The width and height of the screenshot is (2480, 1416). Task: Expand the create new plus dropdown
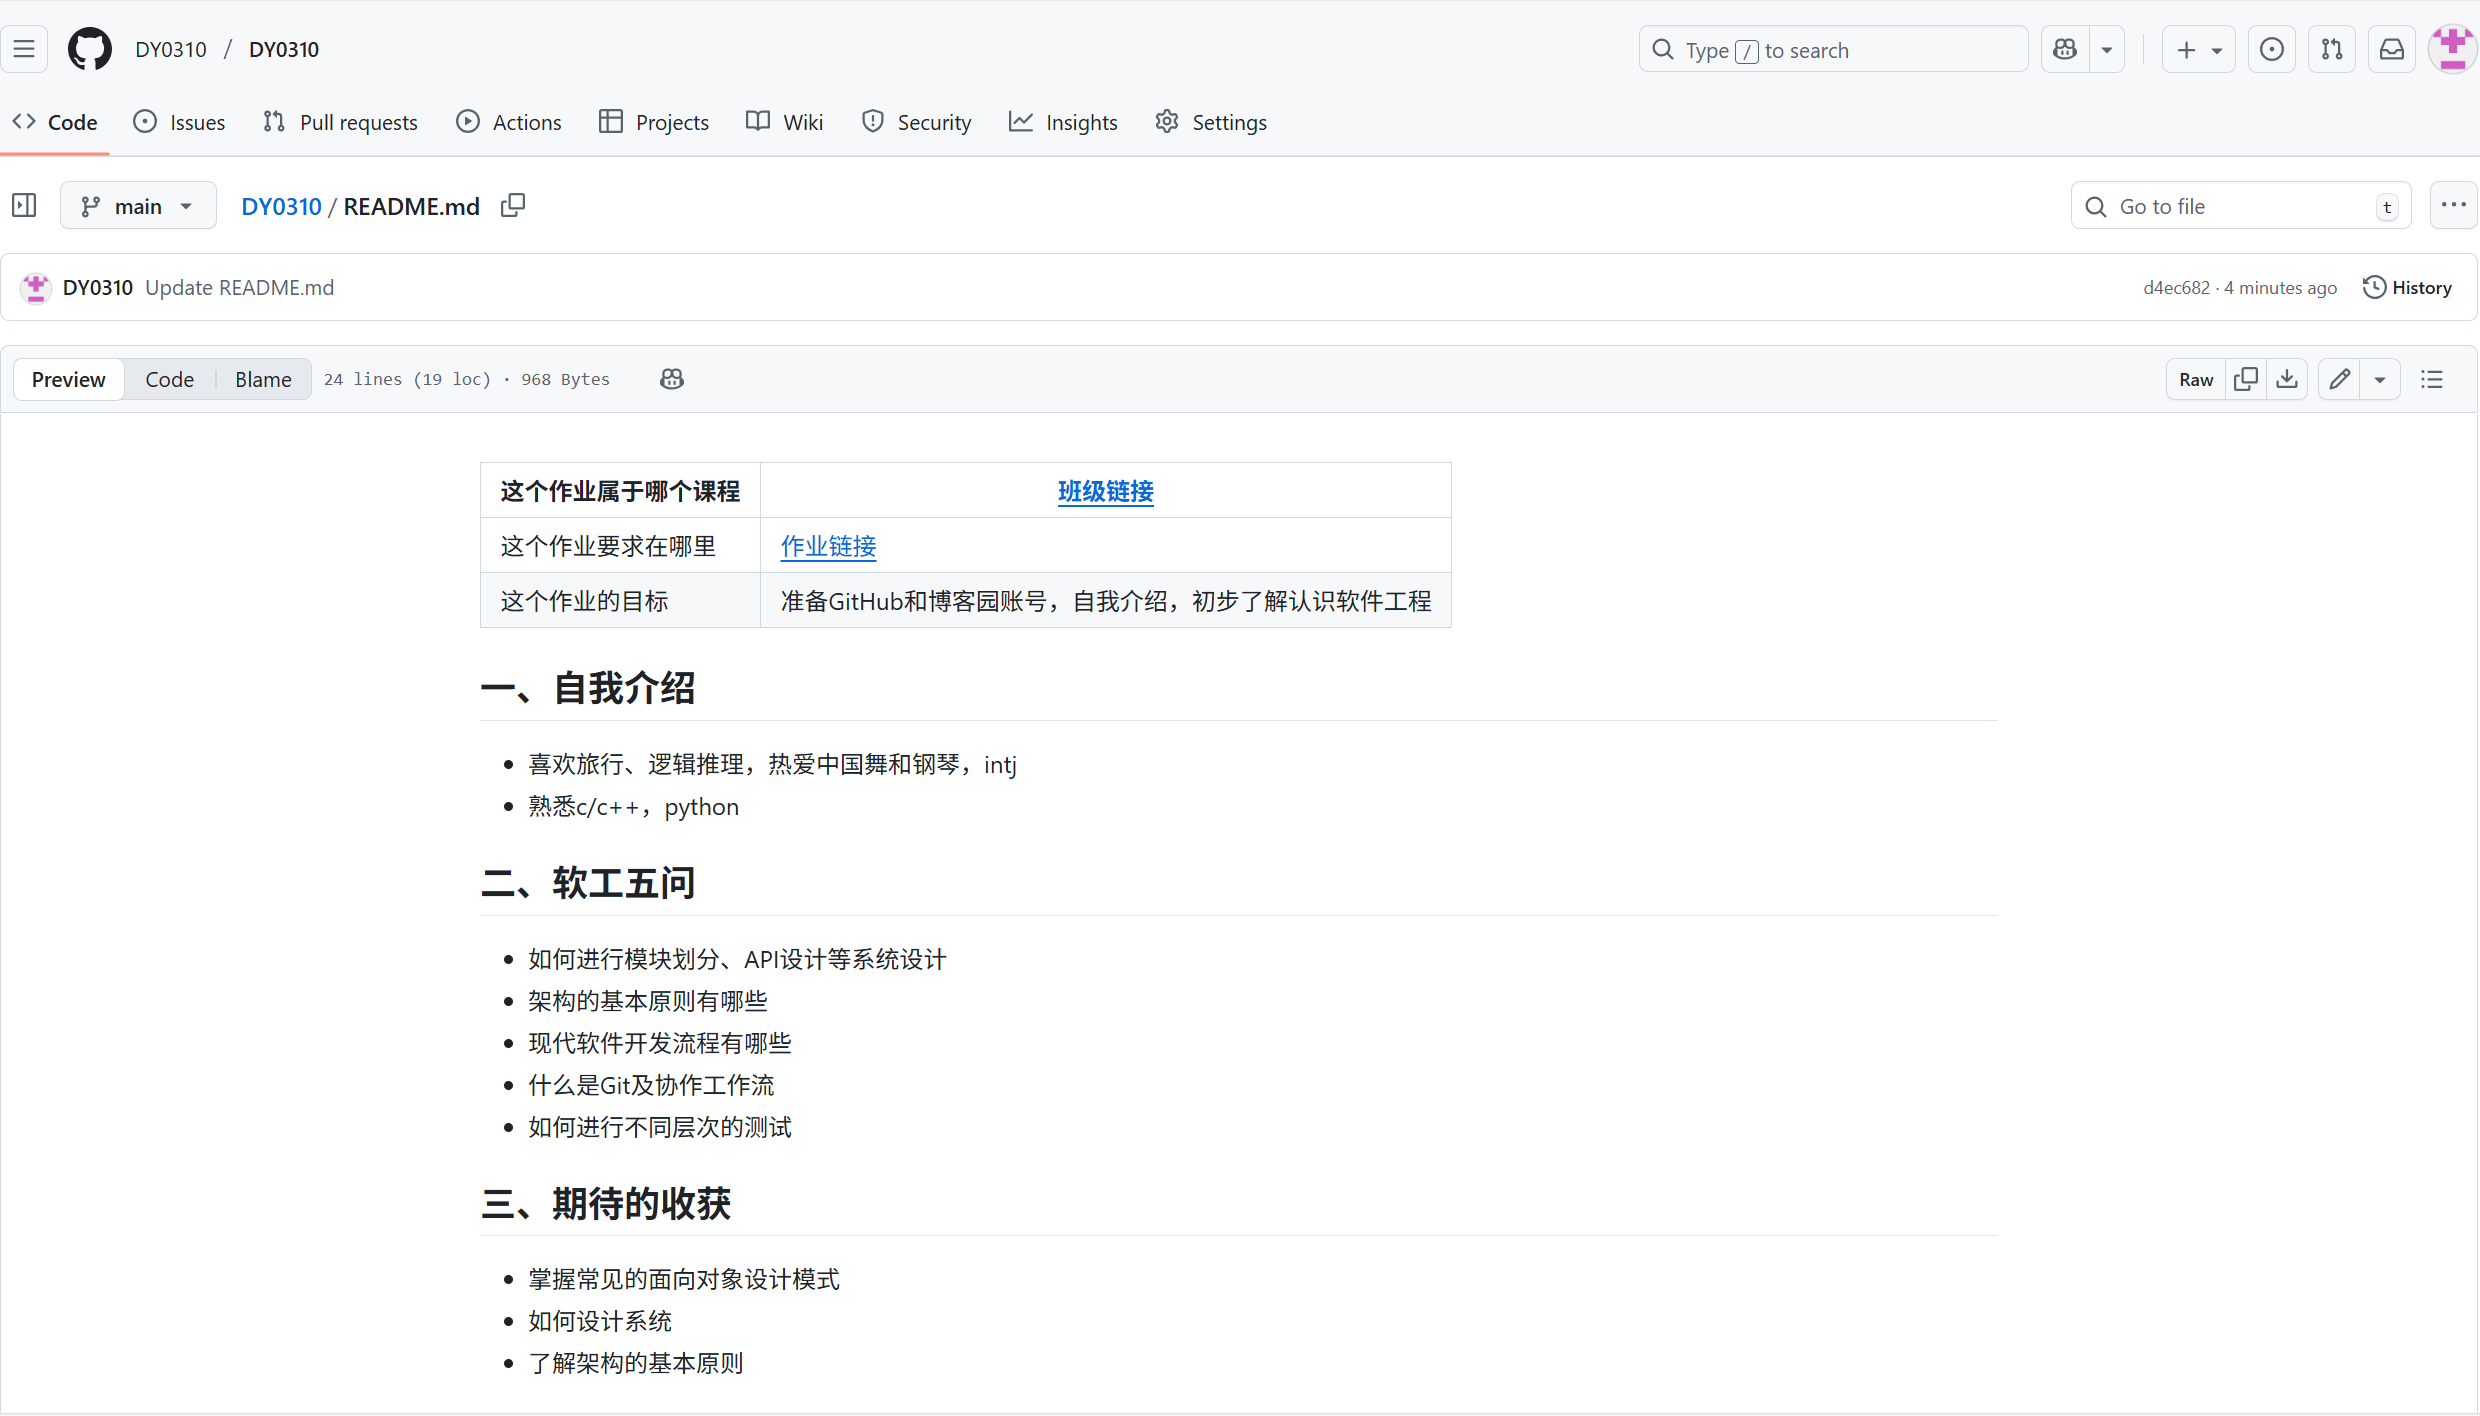tap(2199, 50)
